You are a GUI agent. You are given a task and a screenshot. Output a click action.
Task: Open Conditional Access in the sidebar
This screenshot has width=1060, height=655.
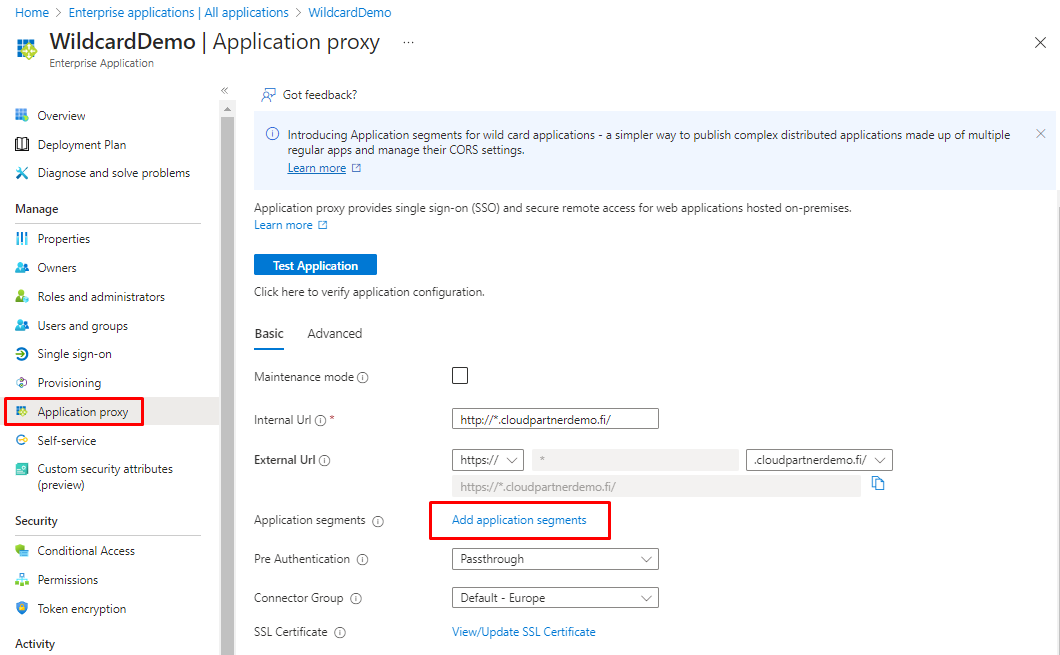point(86,551)
